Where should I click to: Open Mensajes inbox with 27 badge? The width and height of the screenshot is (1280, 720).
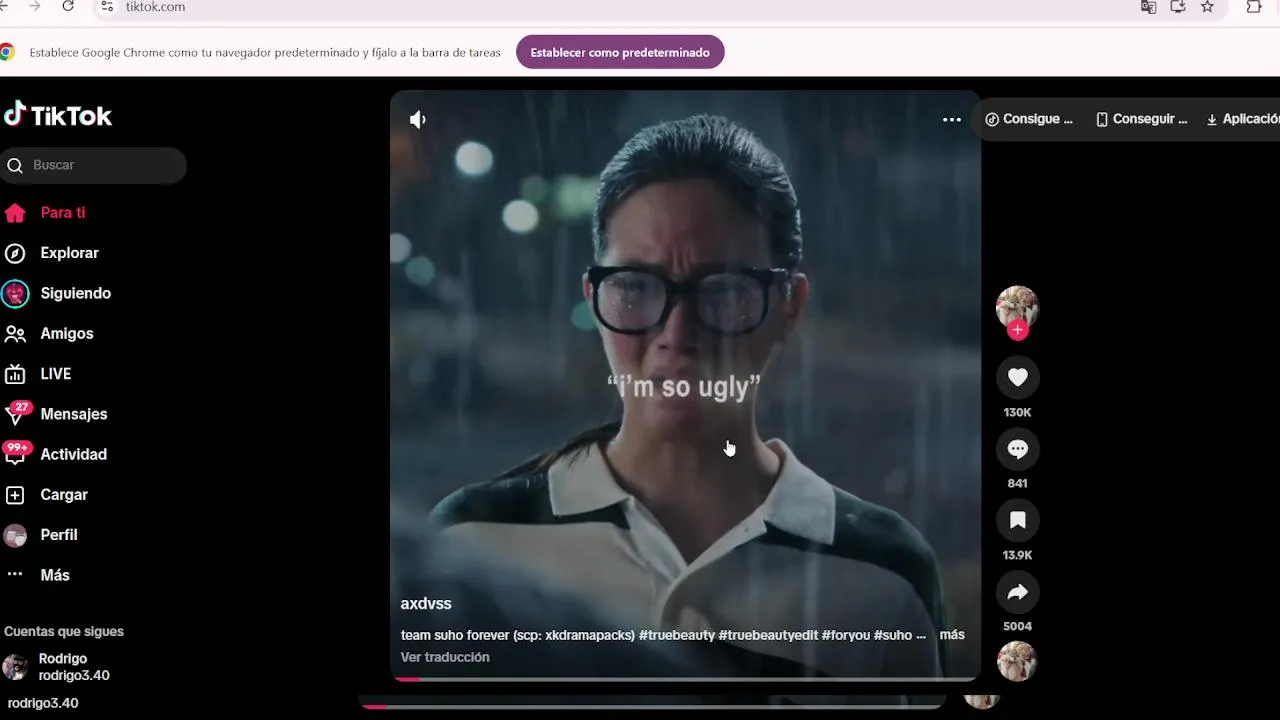[x=73, y=414]
